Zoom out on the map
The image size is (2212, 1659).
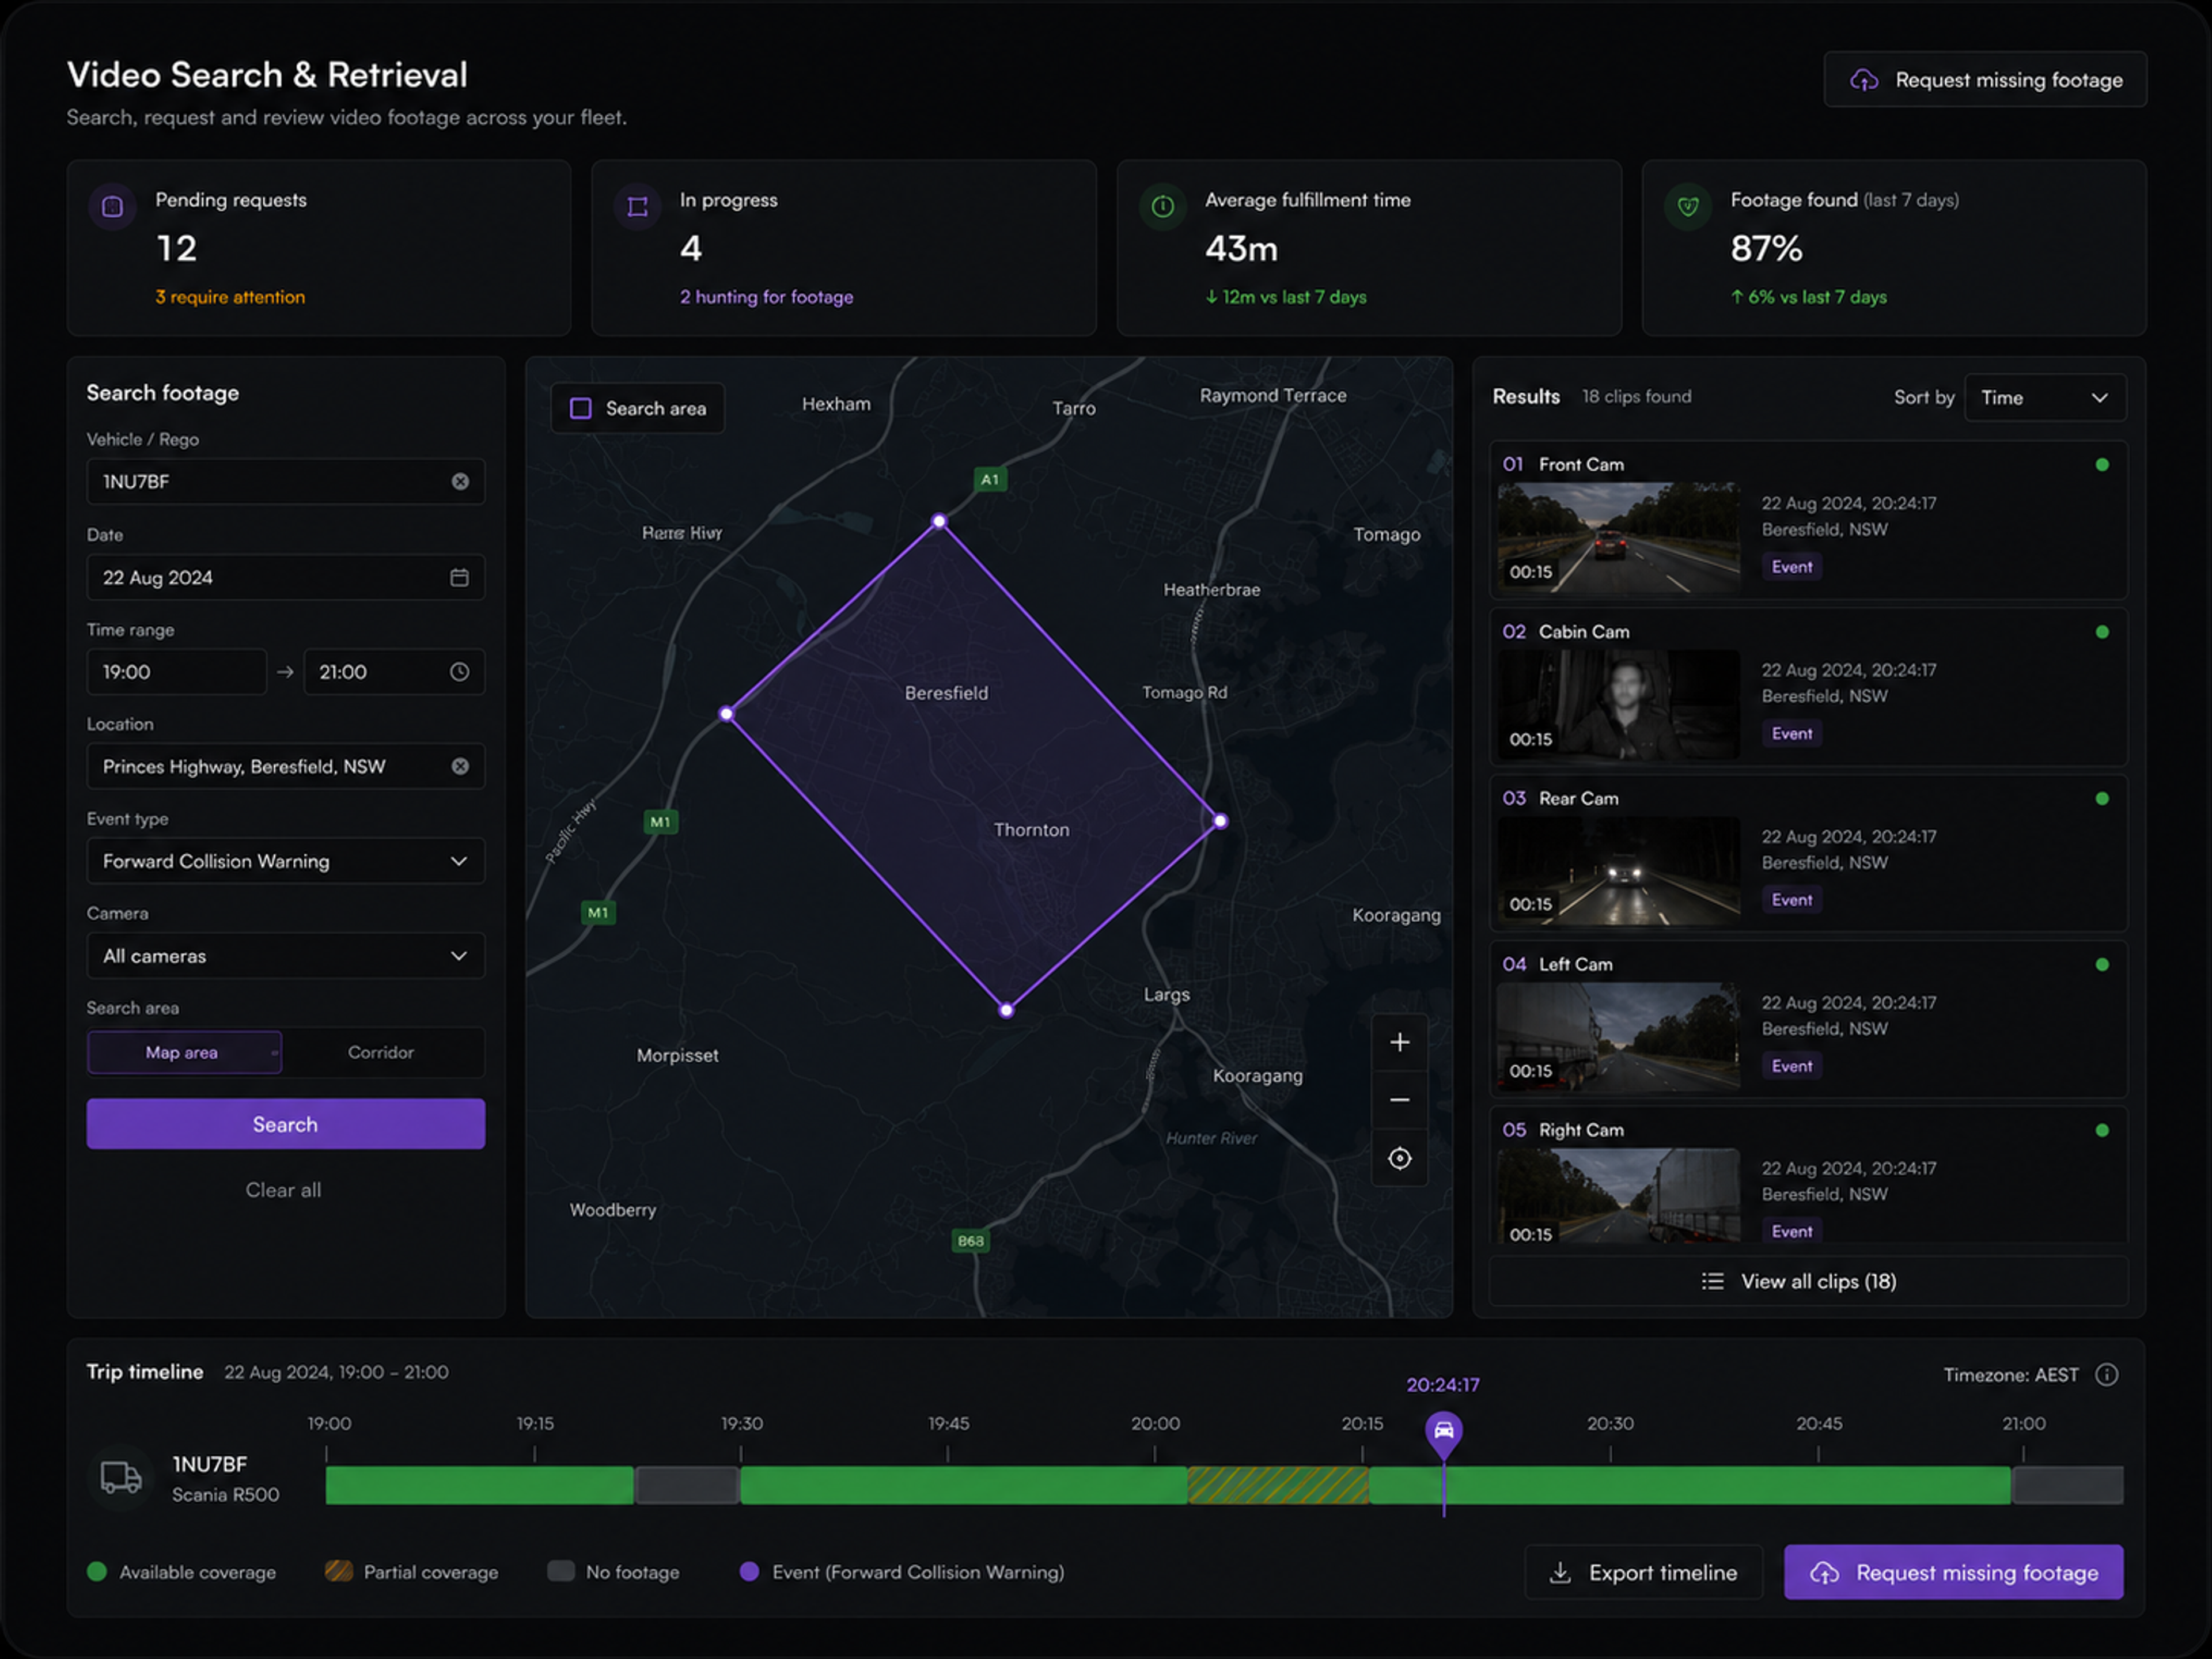(x=1399, y=1099)
